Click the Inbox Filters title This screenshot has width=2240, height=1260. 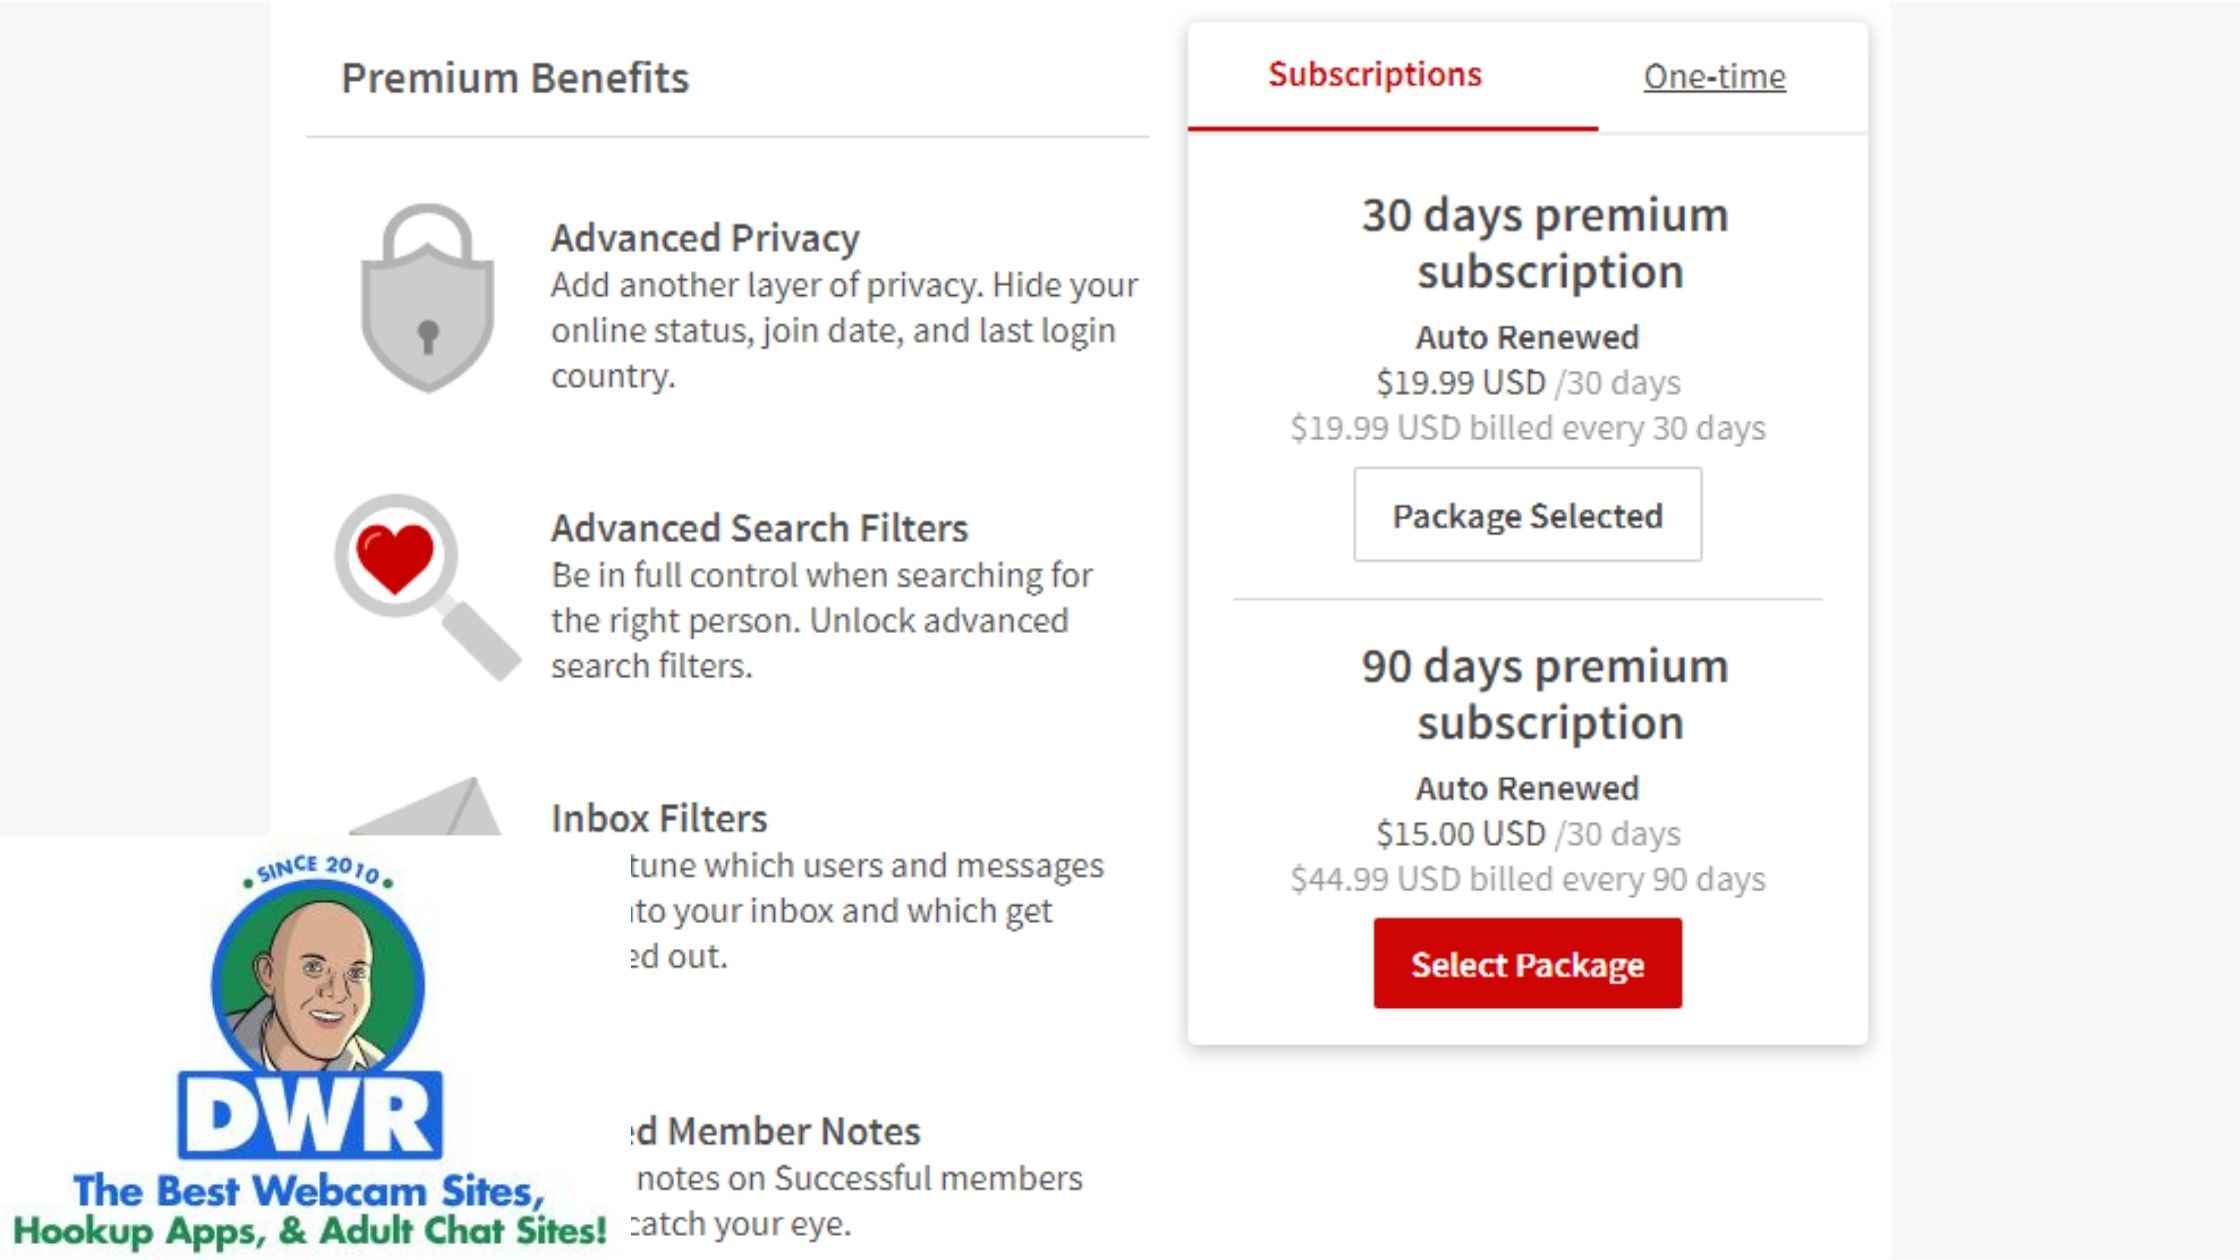pyautogui.click(x=659, y=818)
